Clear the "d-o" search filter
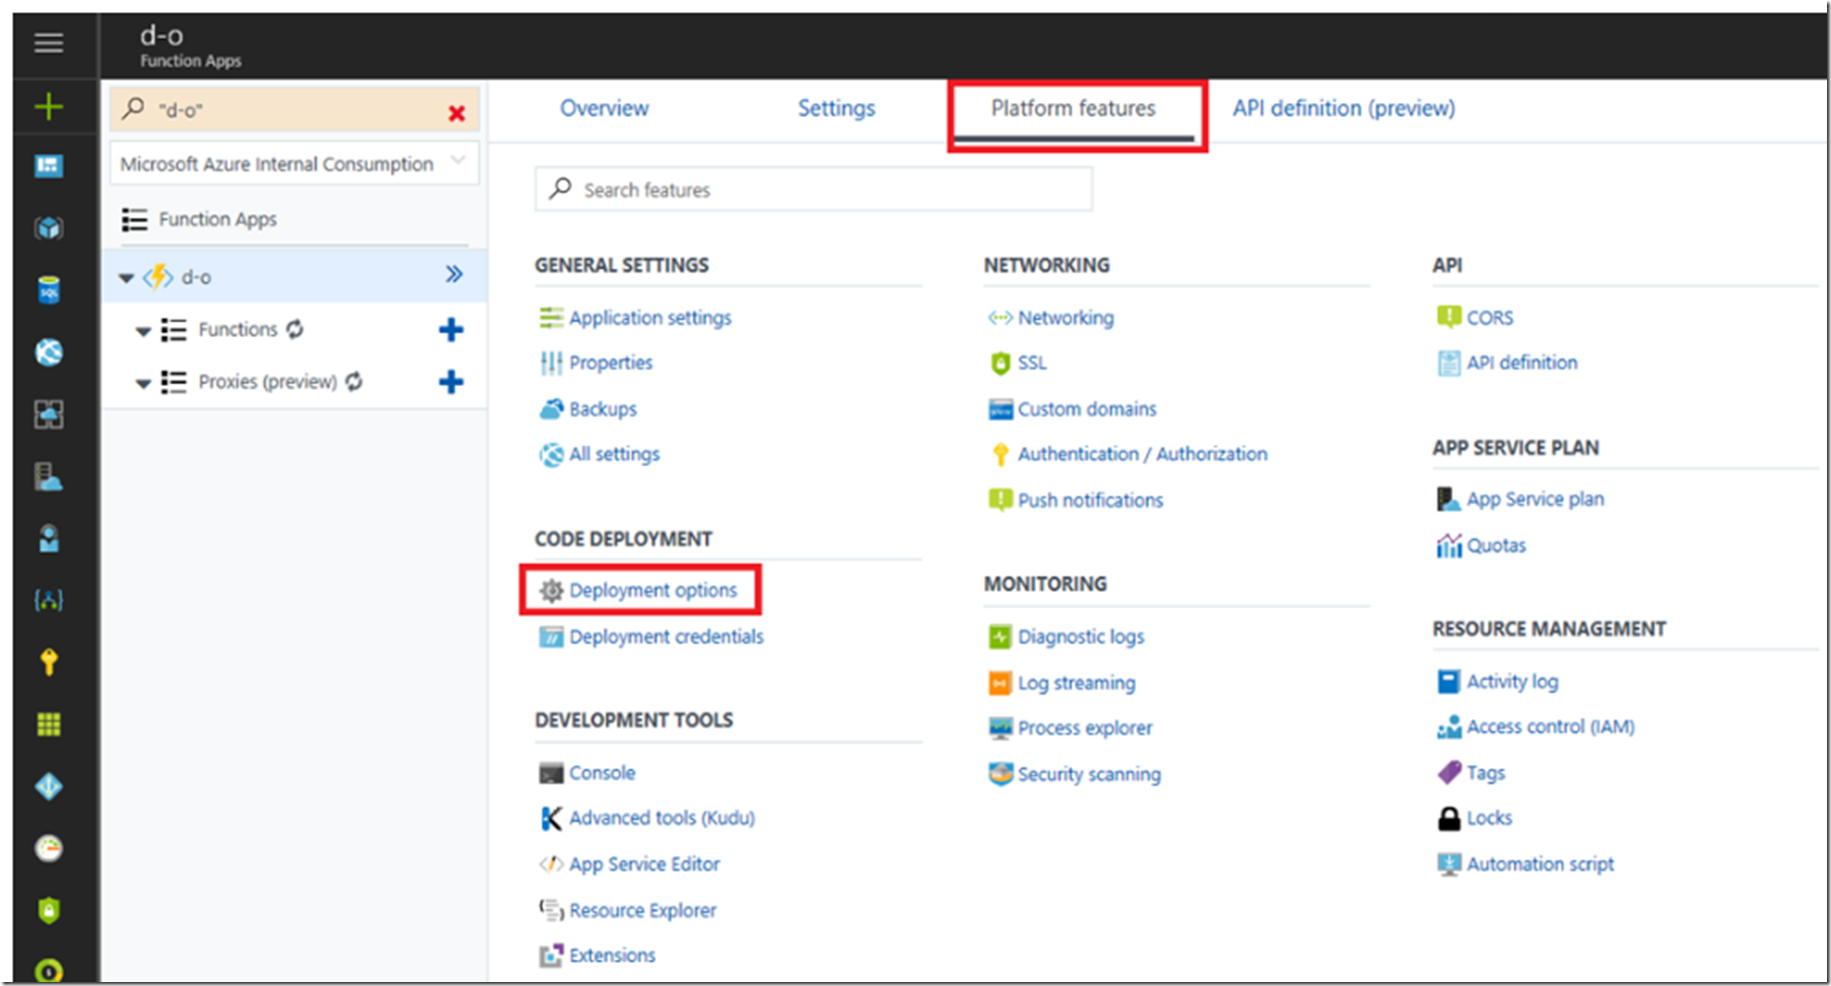The image size is (1831, 986). (456, 113)
